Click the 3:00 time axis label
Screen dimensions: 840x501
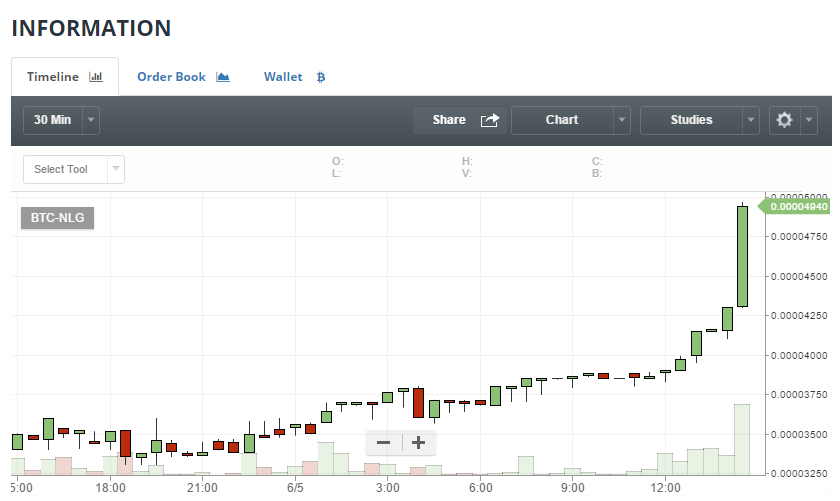pyautogui.click(x=388, y=488)
